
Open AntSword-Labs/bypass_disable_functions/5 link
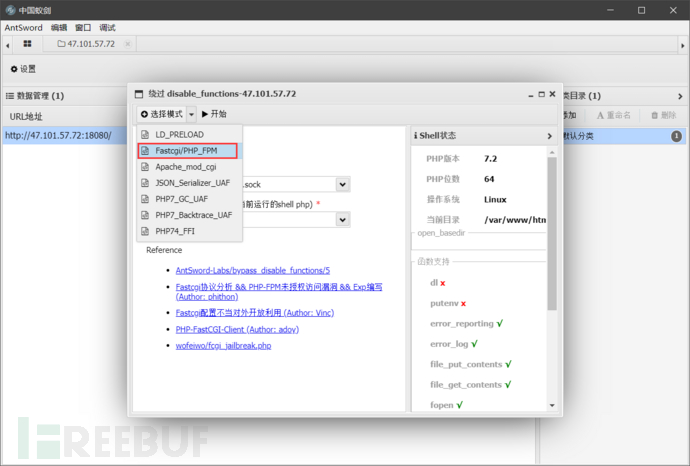pos(253,270)
